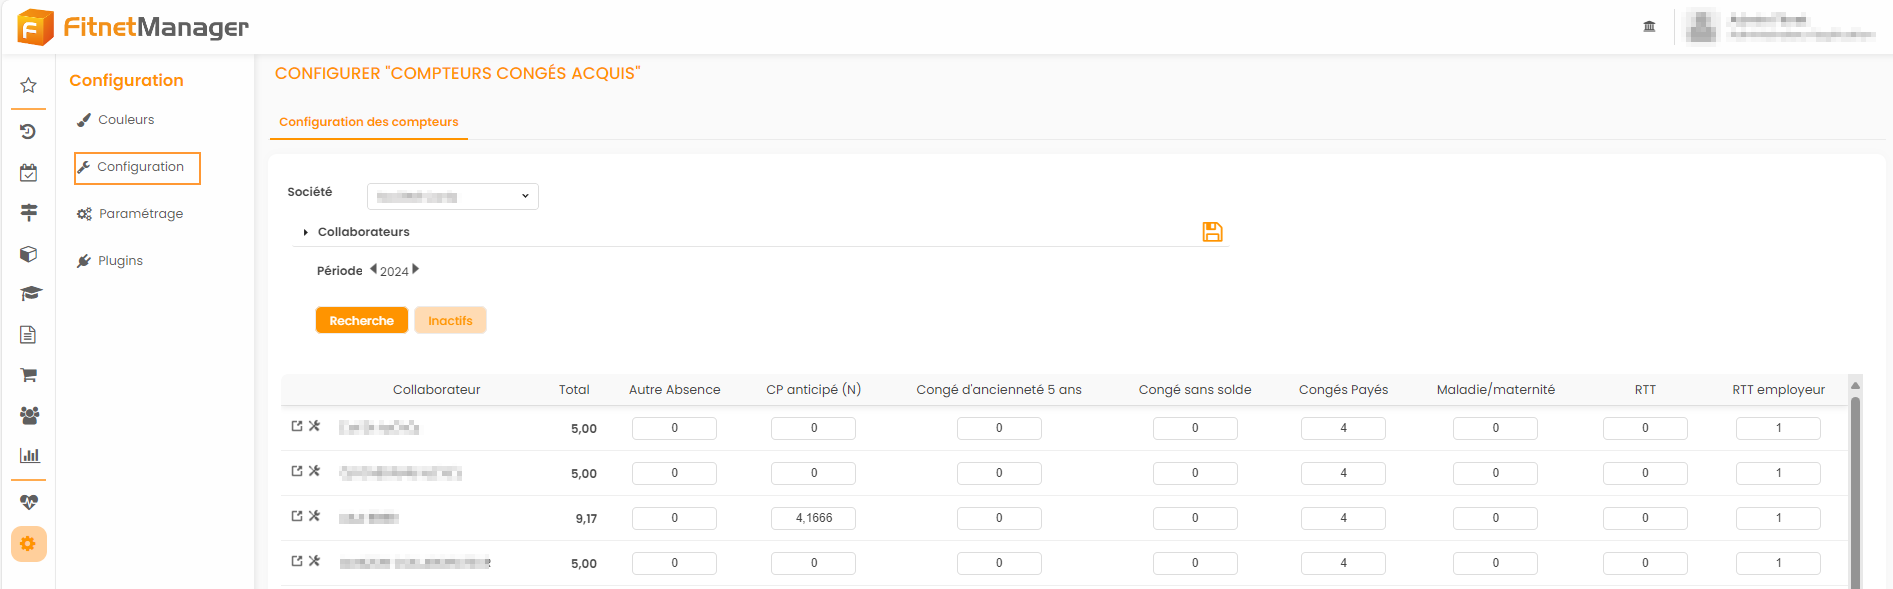Toggle the Inactifs filter button
The height and width of the screenshot is (589, 1893).
(450, 321)
